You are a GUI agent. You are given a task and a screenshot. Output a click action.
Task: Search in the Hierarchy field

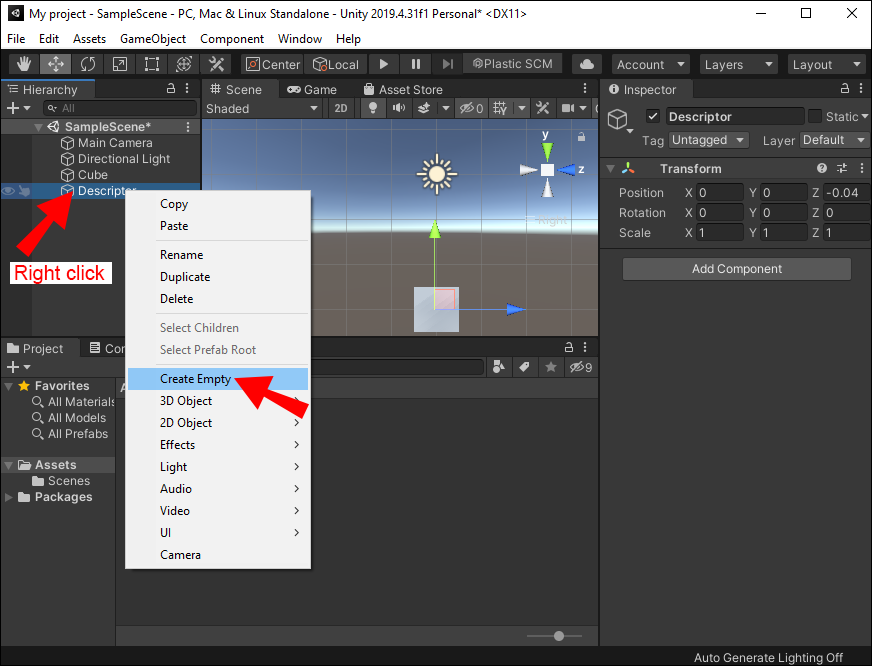(120, 108)
